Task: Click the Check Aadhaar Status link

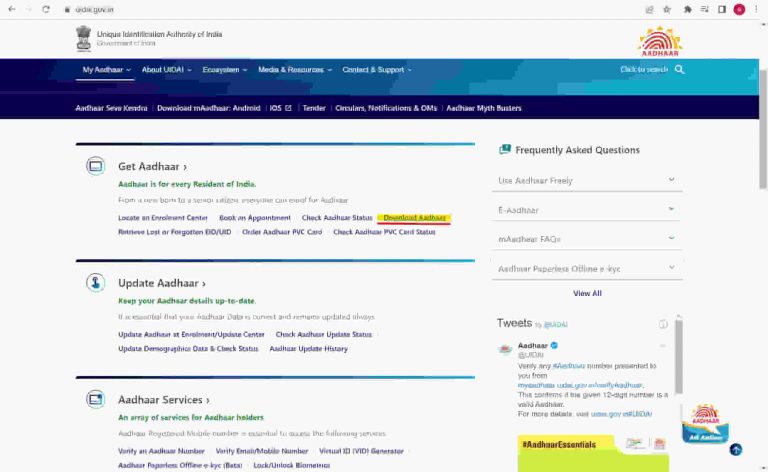Action: click(337, 218)
